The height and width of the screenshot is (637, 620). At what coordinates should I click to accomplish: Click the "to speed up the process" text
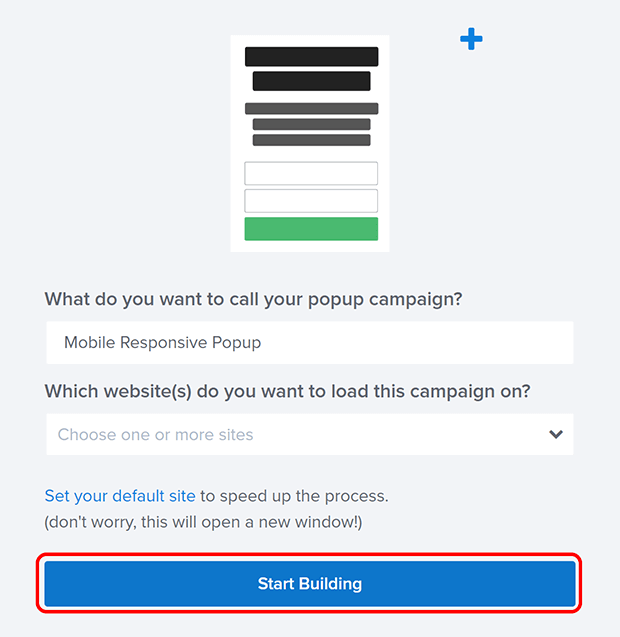294,496
